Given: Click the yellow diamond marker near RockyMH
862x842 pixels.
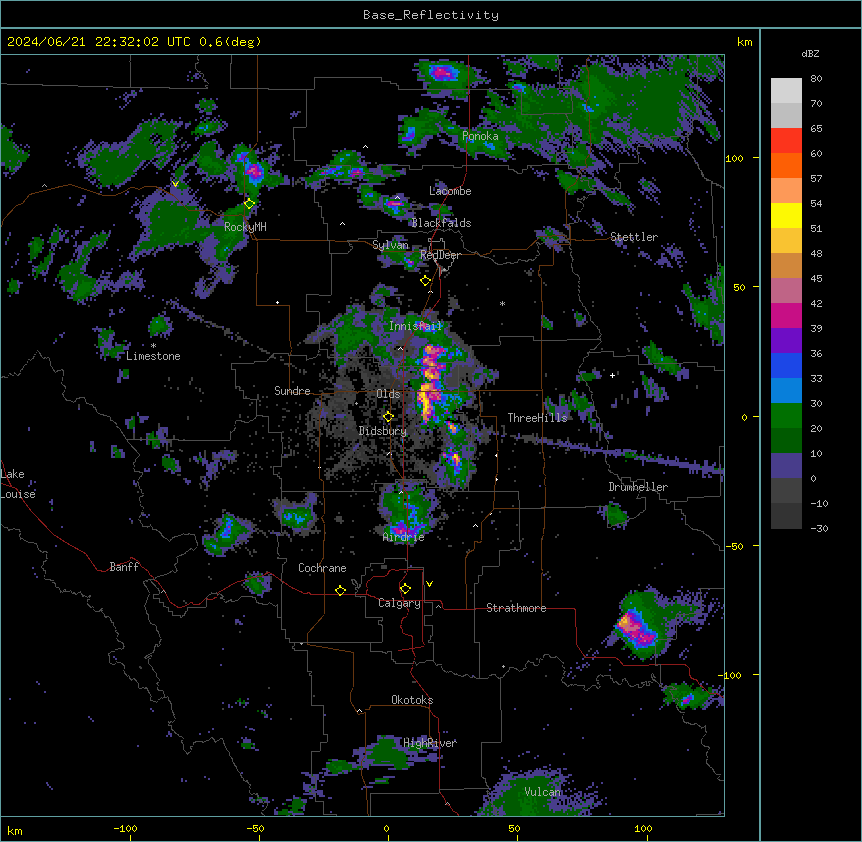Looking at the screenshot, I should (x=249, y=204).
